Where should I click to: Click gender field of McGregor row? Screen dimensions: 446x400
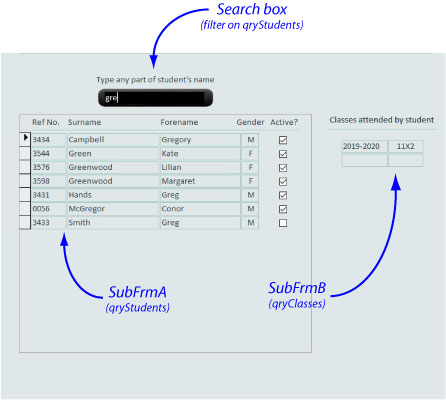tap(250, 209)
